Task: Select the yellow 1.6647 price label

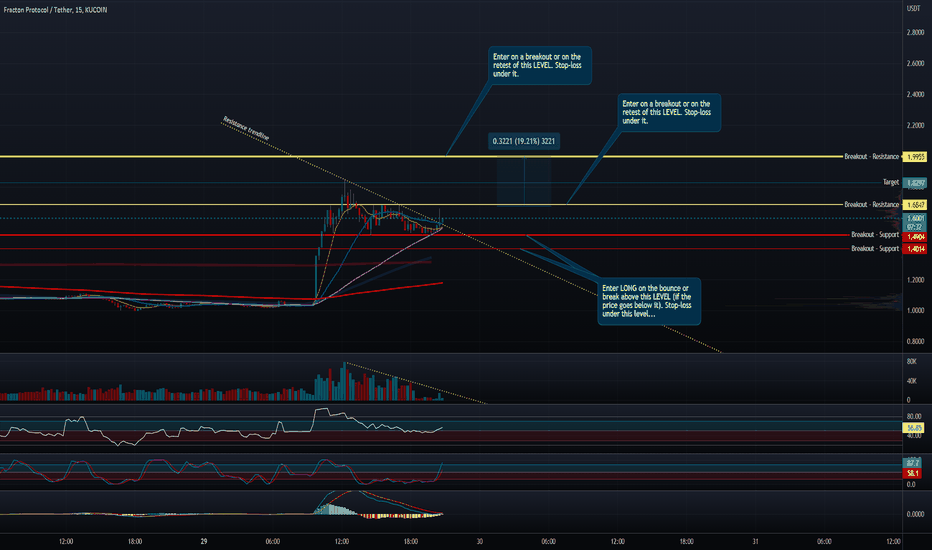Action: click(x=914, y=205)
